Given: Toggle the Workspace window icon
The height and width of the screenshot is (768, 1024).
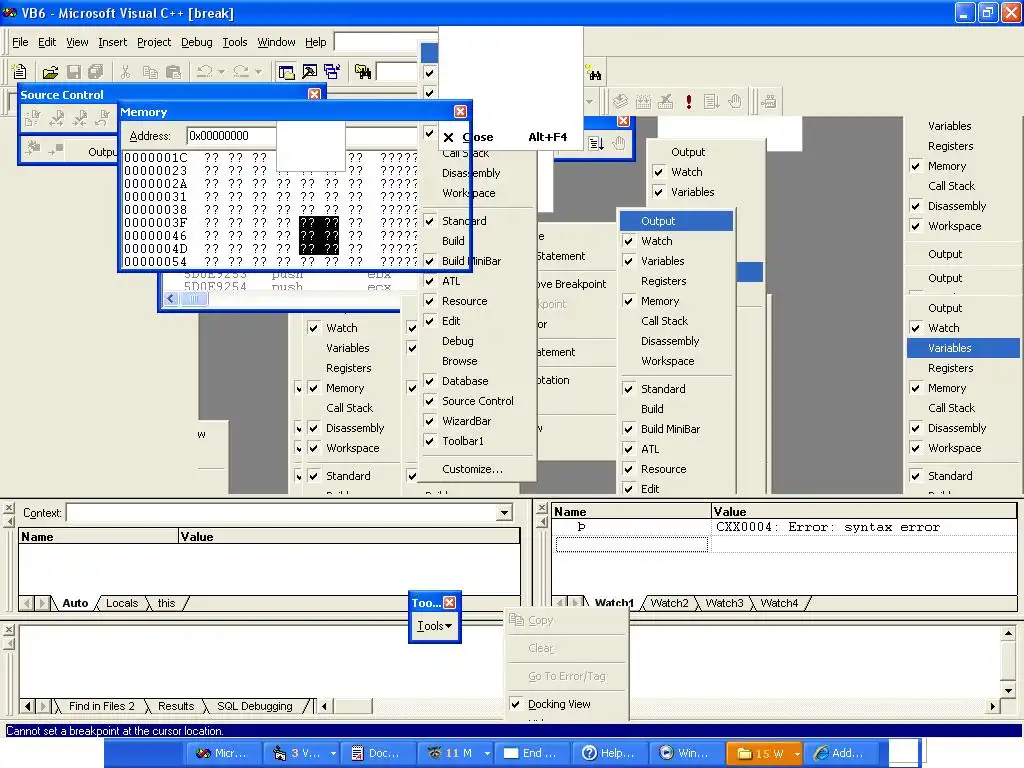Looking at the screenshot, I should pyautogui.click(x=286, y=71).
